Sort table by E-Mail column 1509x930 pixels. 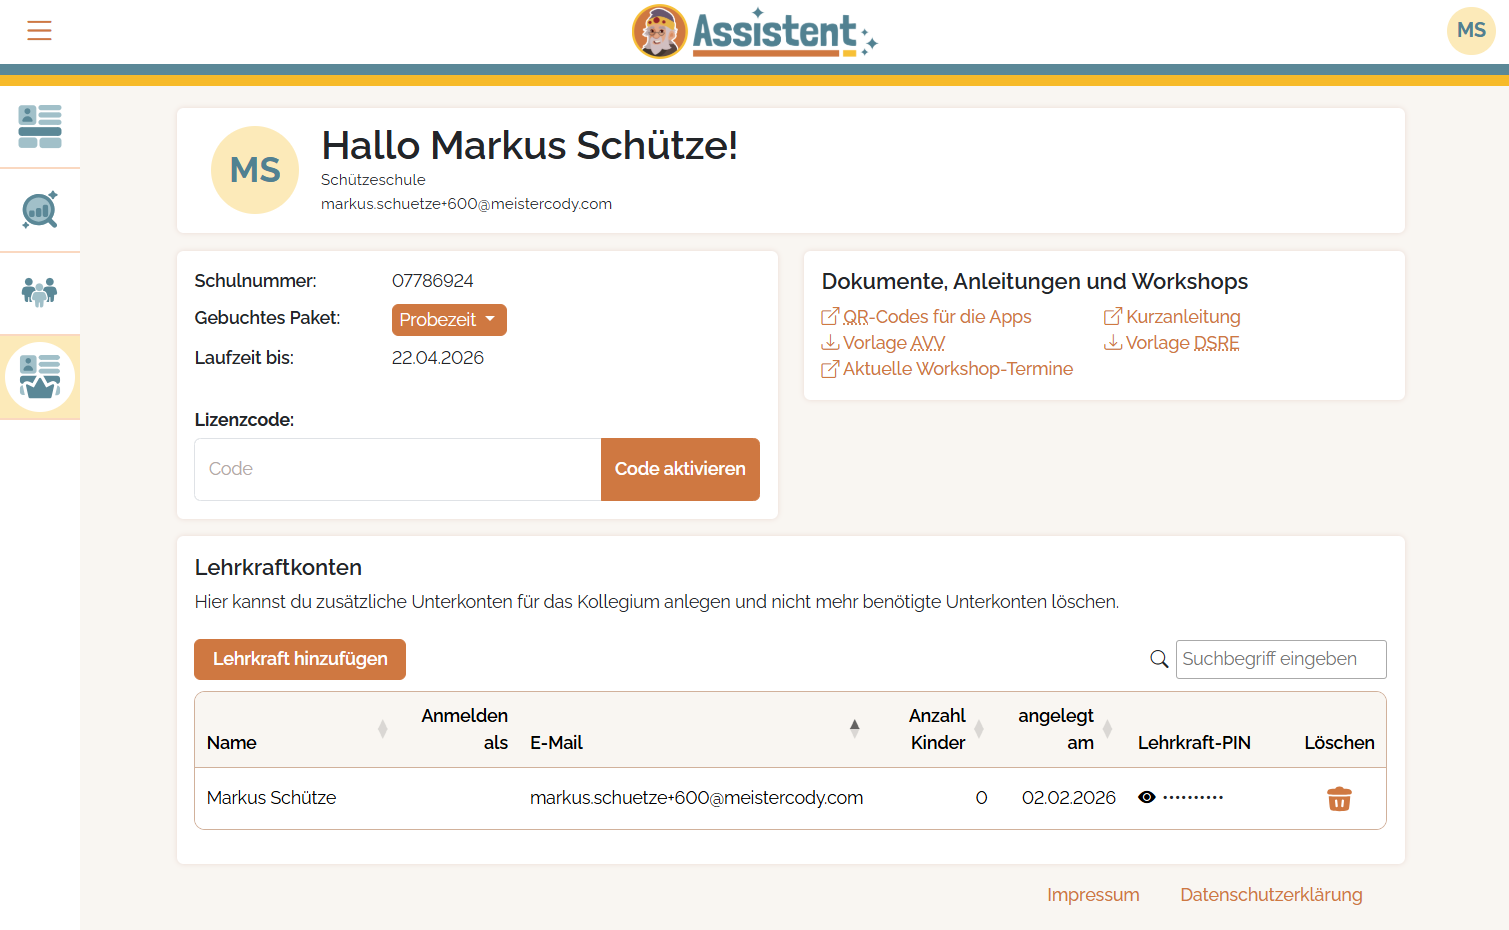[x=854, y=729]
